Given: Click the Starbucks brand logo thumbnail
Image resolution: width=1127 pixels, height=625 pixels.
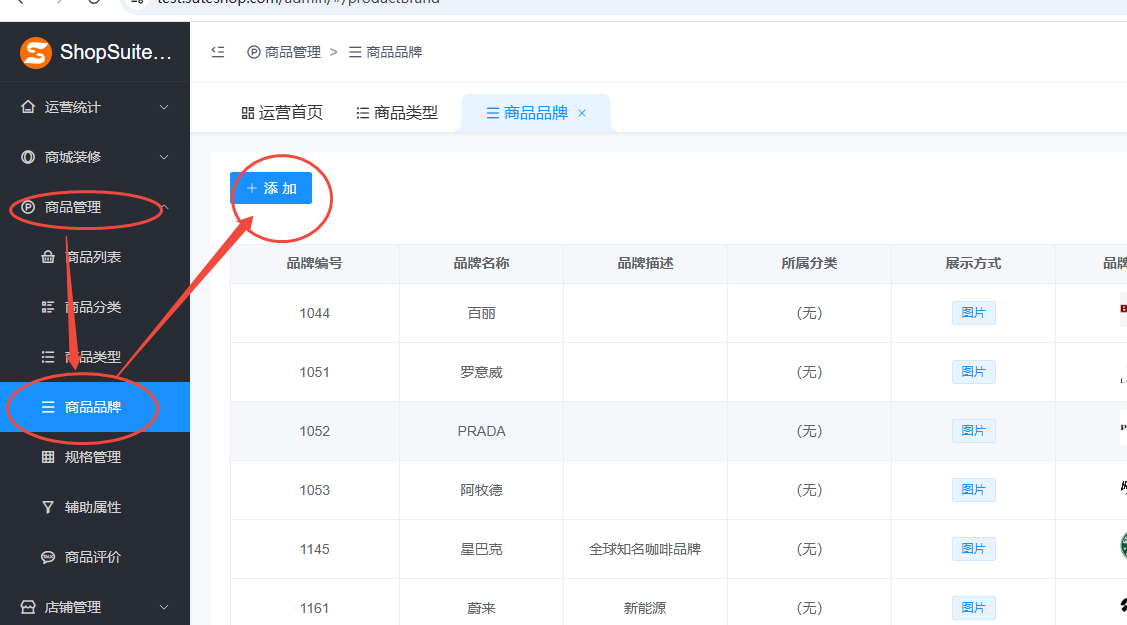Looking at the screenshot, I should [1122, 546].
